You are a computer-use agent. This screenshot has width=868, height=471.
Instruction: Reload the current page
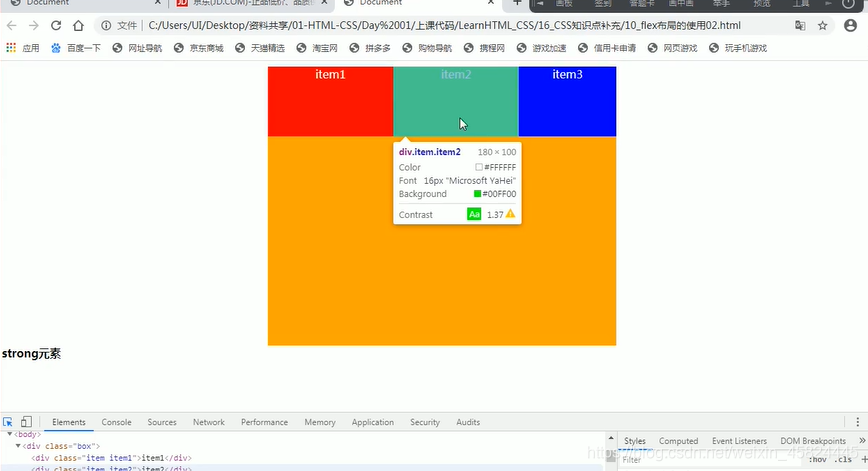pos(56,25)
